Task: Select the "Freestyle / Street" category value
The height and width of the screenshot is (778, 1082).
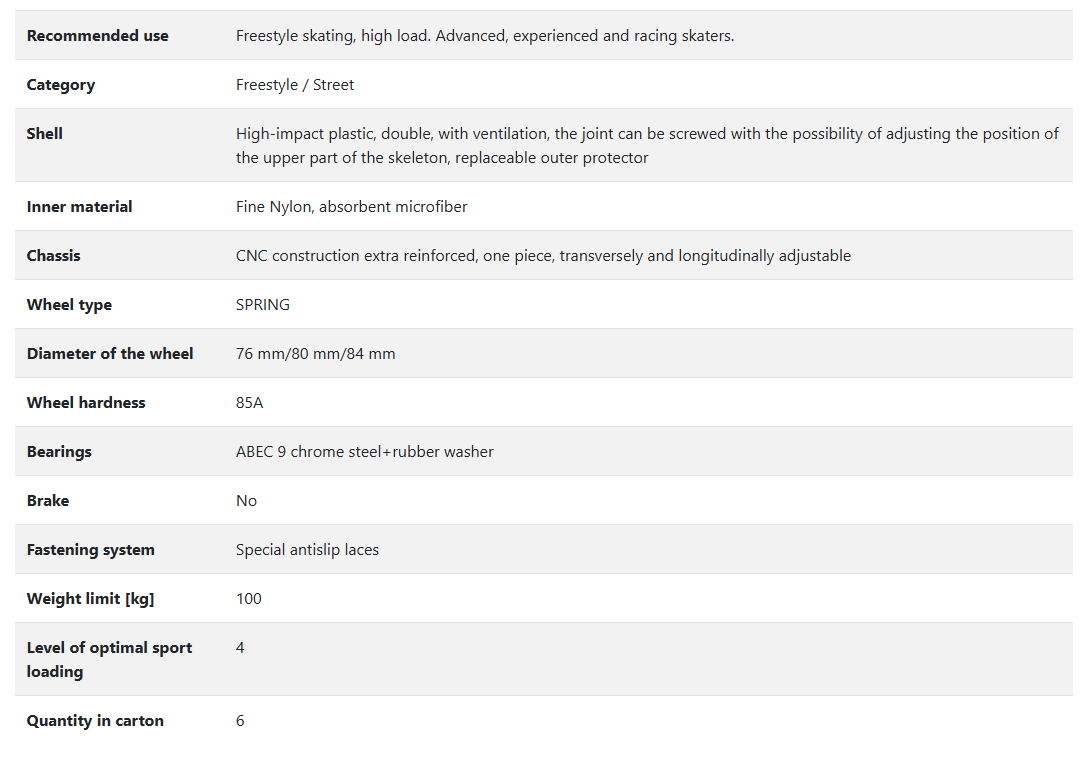Action: [x=295, y=85]
